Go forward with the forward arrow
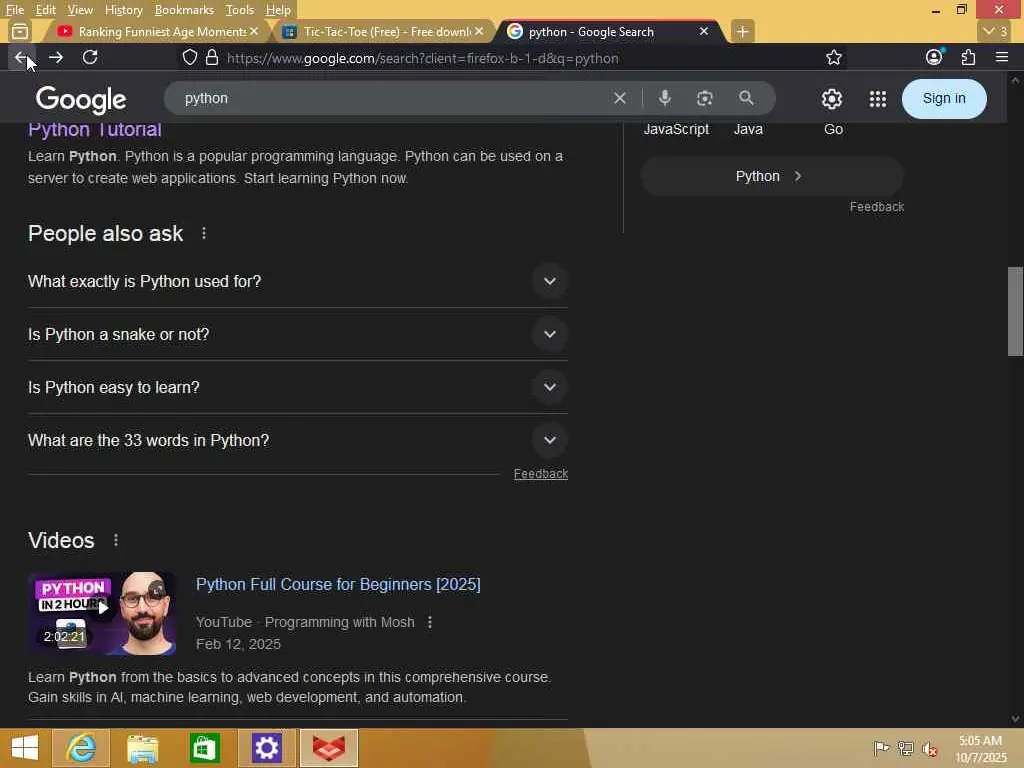Viewport: 1024px width, 768px height. click(x=56, y=57)
